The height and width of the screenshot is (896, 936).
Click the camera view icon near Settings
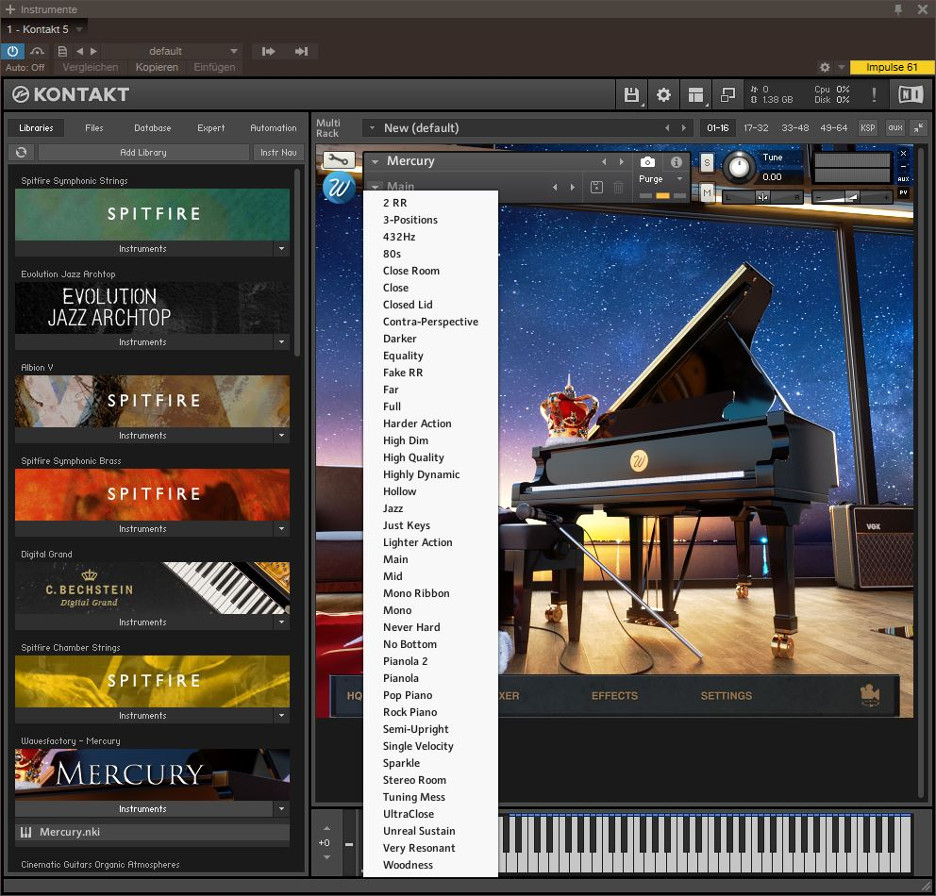coord(870,695)
